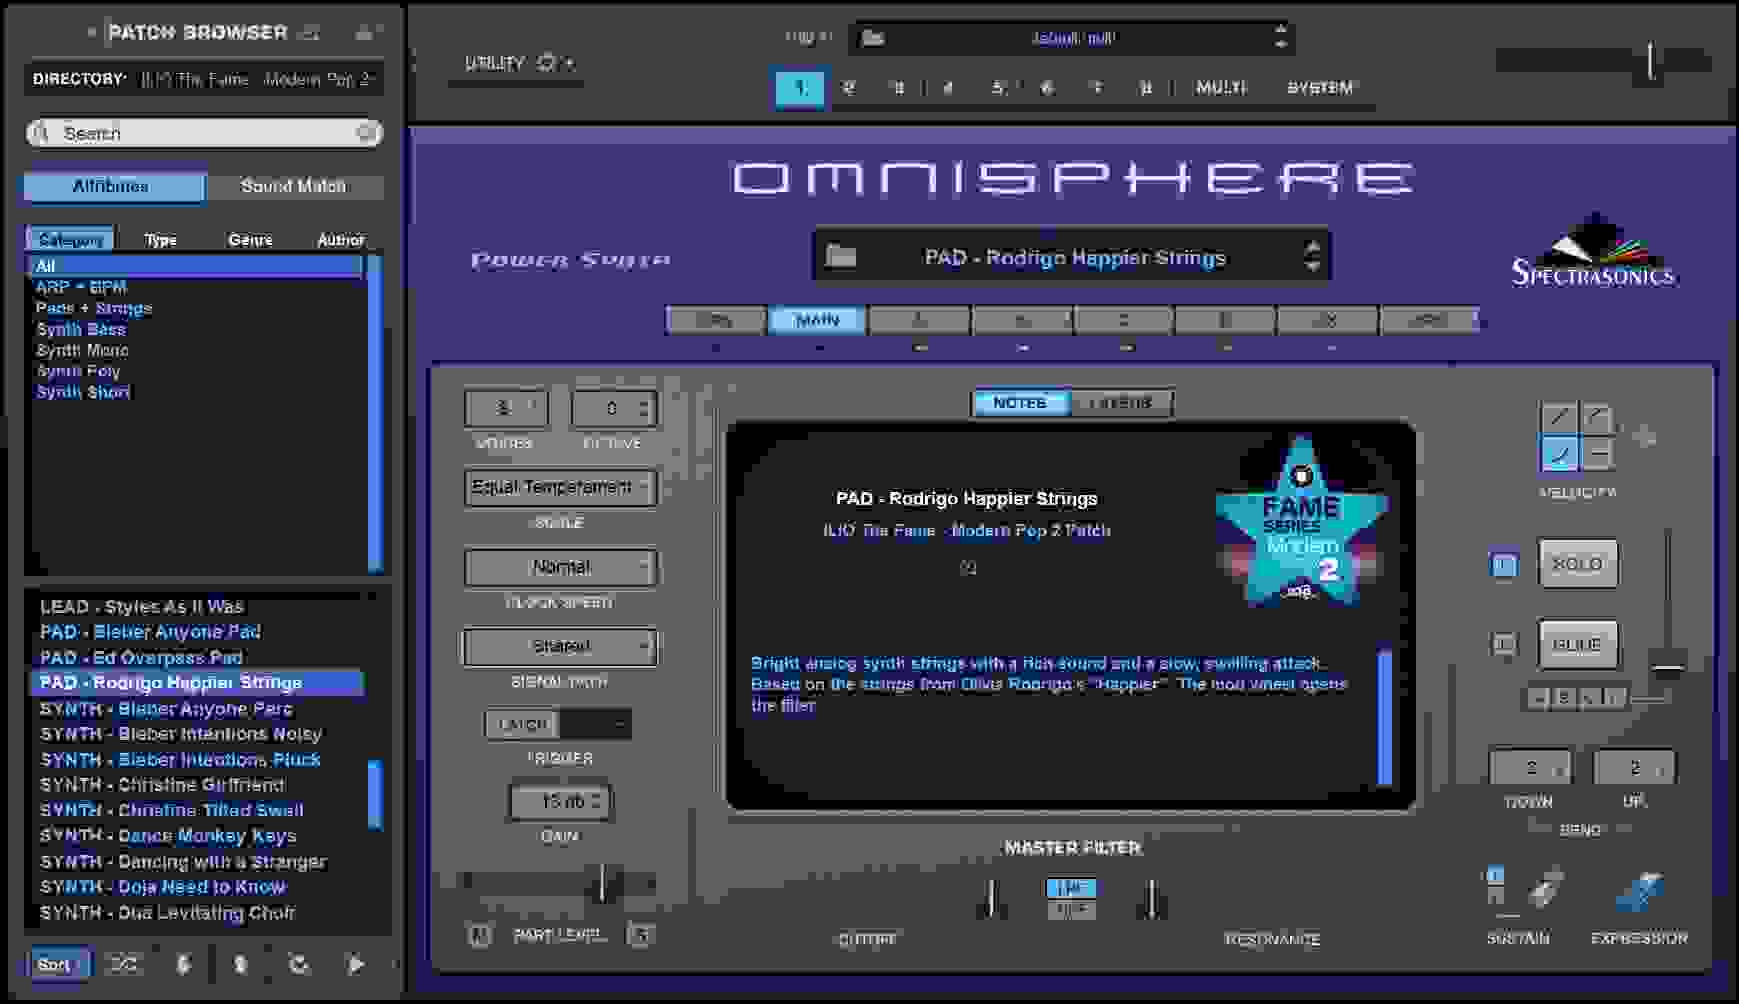Screen dimensions: 1739x1004
Task: Switch to the SYSTEM tab
Action: (x=1320, y=88)
